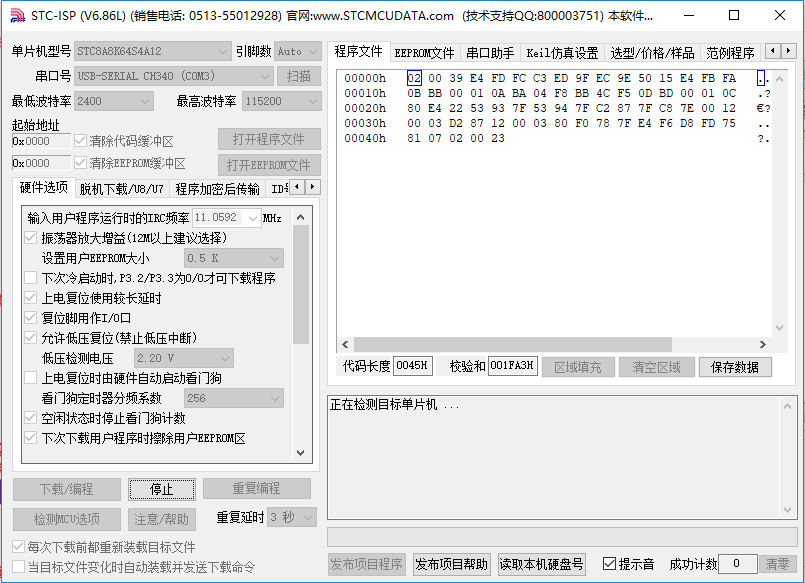Close the STC-ISP window

tap(780, 16)
